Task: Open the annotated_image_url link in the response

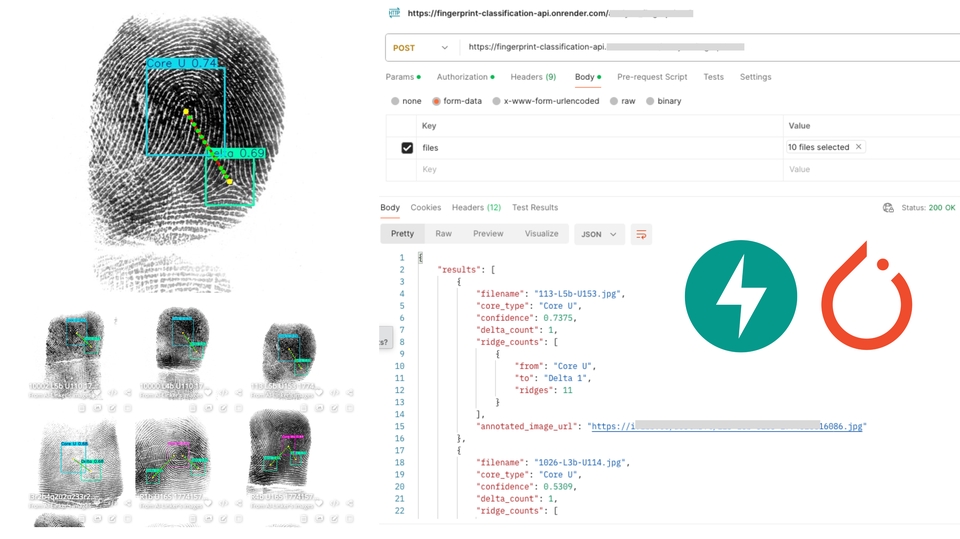Action: (726, 426)
